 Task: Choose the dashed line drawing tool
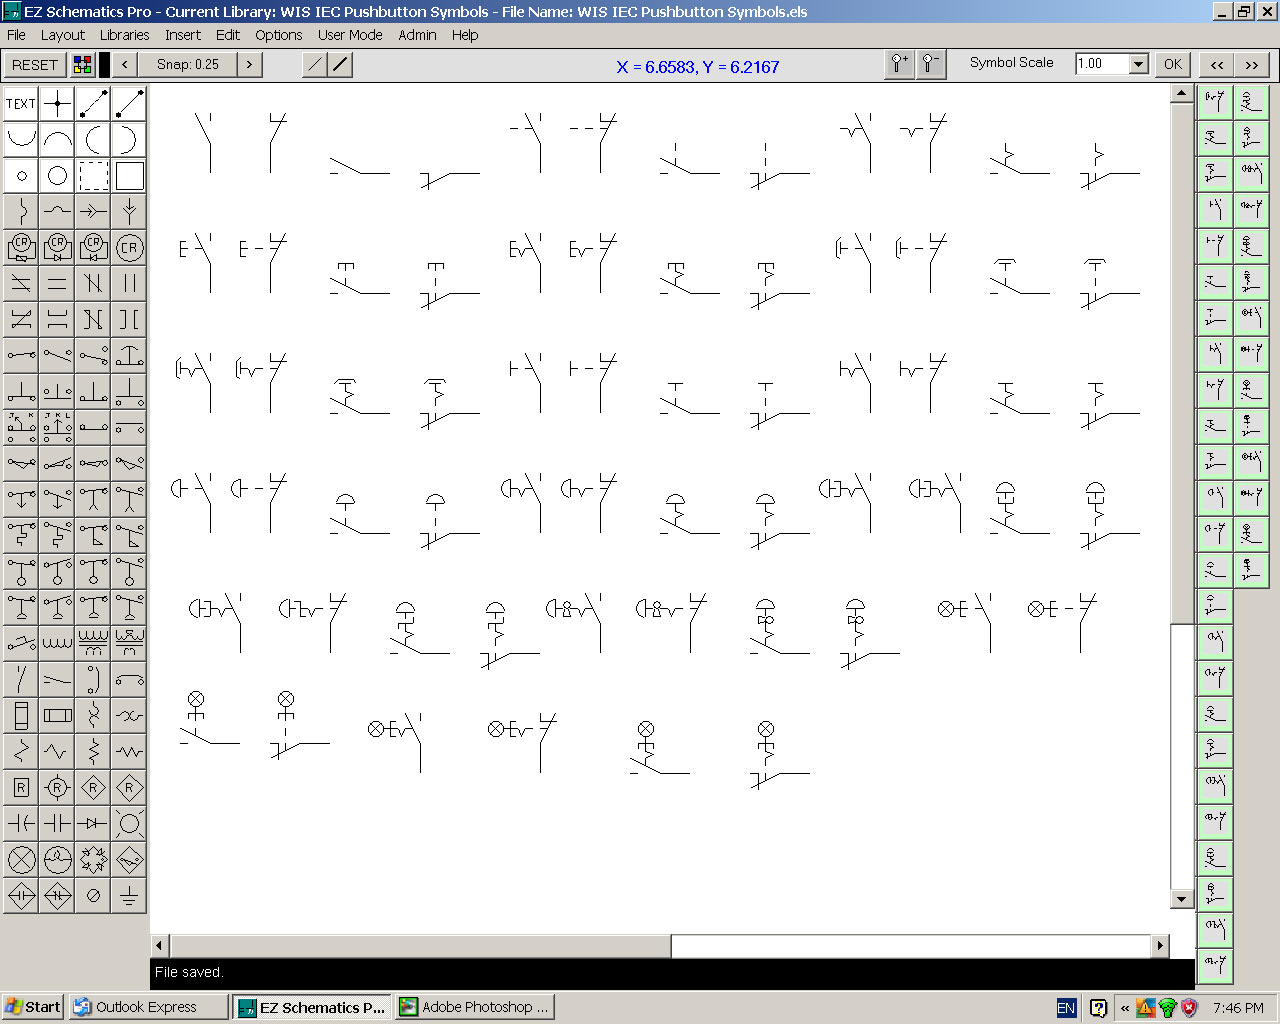(93, 103)
